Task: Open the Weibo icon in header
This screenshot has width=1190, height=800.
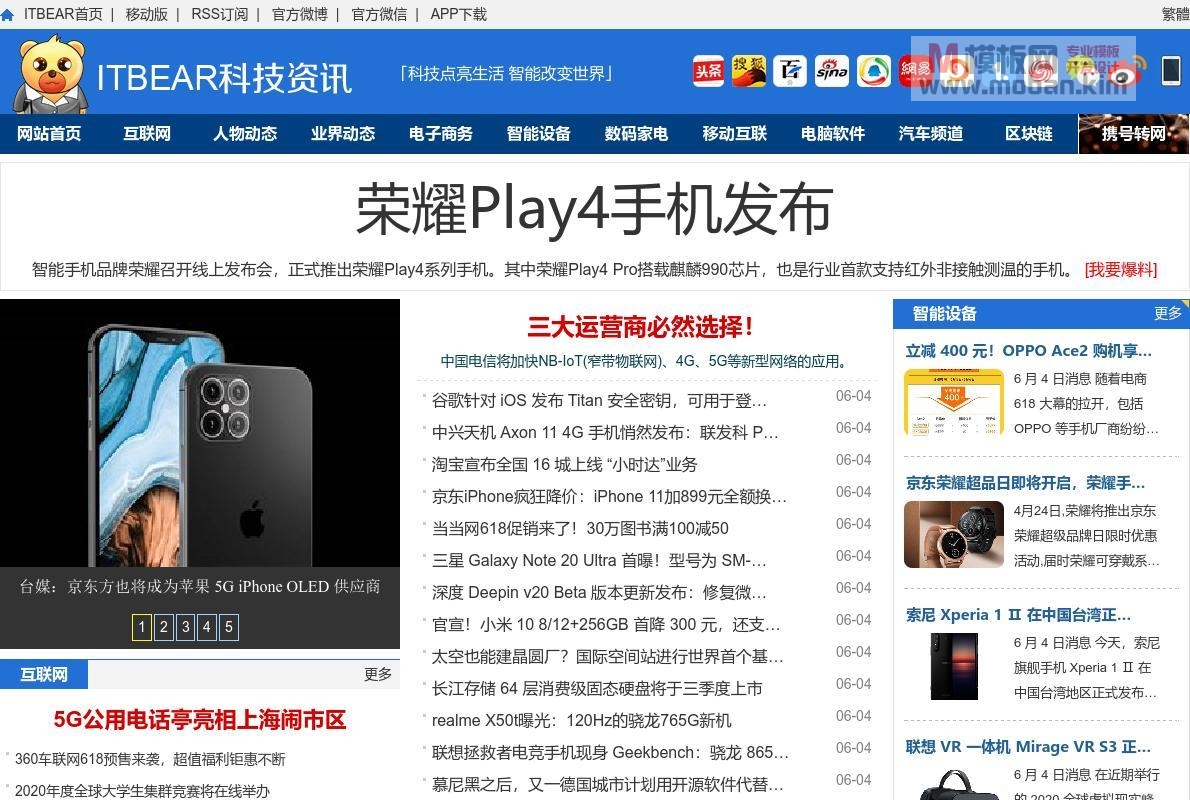Action: 1125,71
